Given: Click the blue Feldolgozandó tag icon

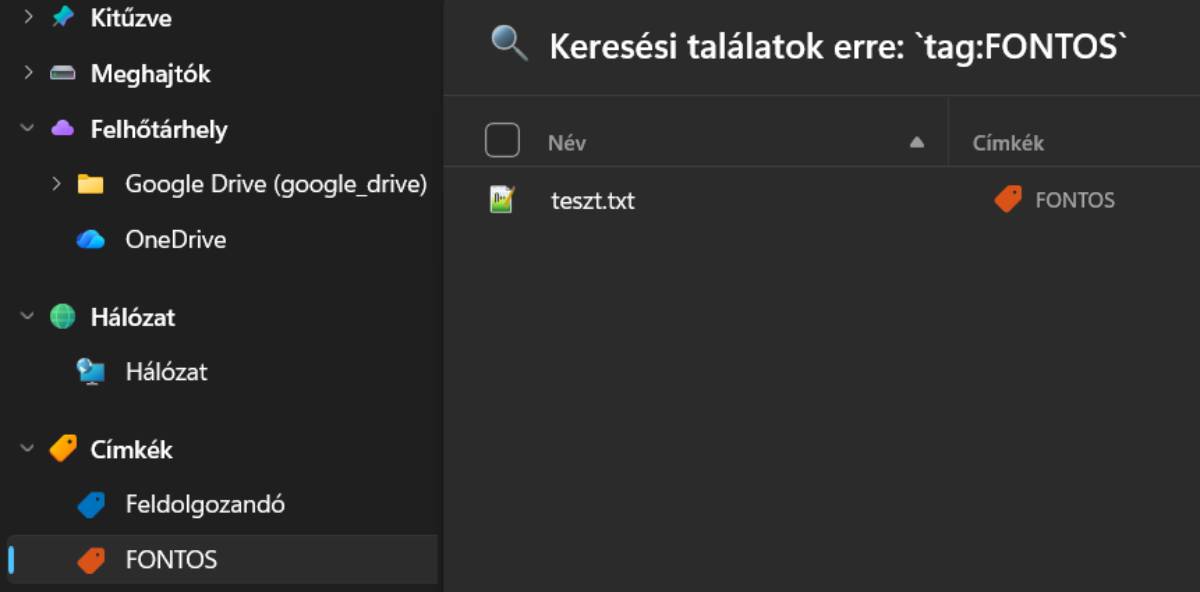Looking at the screenshot, I should (91, 505).
